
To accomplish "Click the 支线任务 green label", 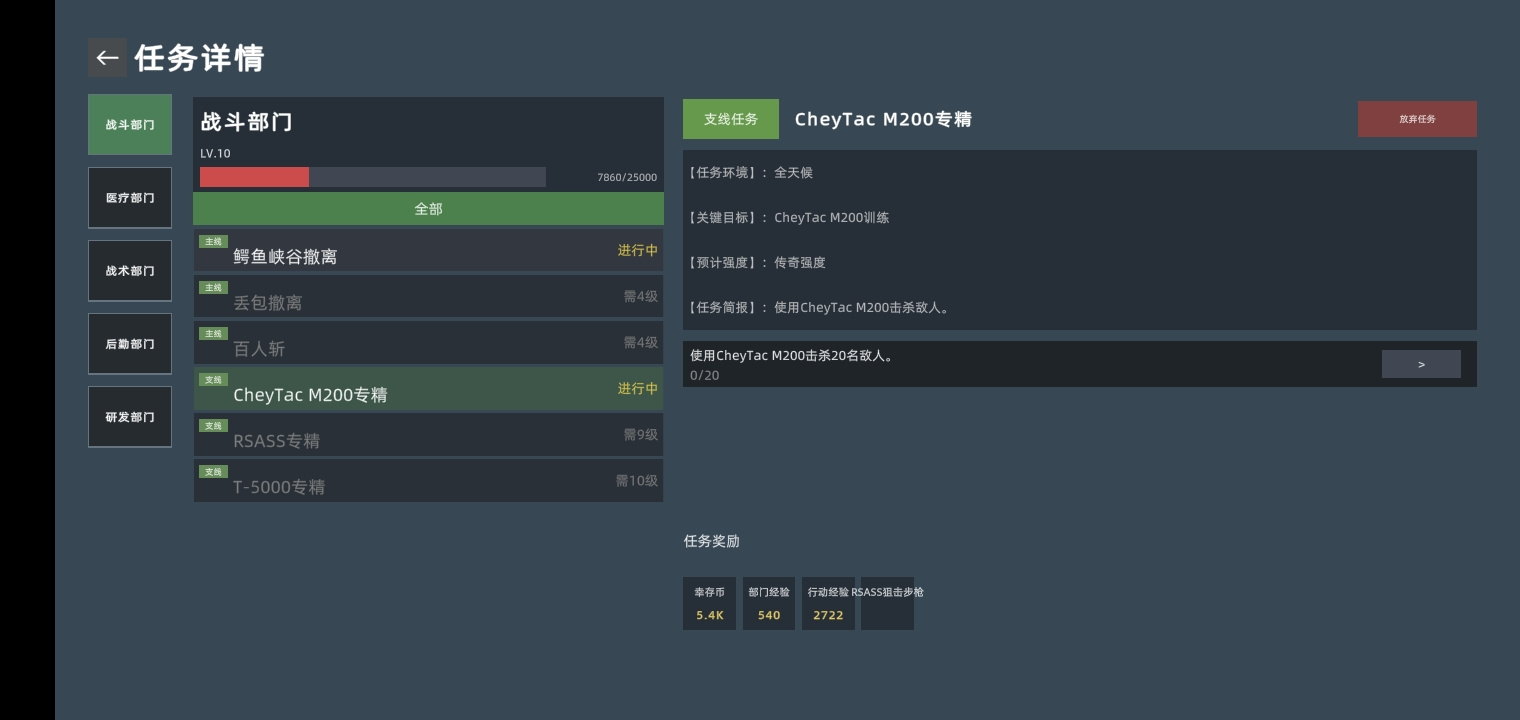I will point(731,119).
